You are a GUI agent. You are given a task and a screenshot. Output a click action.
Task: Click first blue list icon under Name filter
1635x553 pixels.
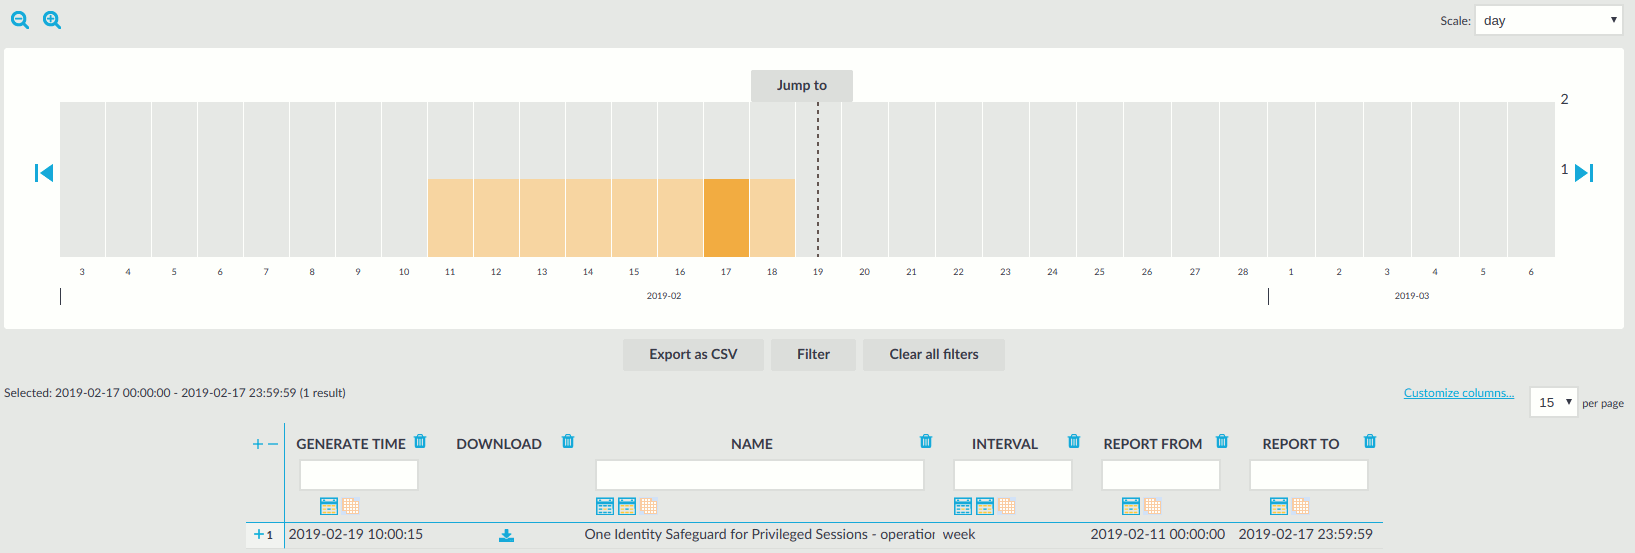pos(605,506)
